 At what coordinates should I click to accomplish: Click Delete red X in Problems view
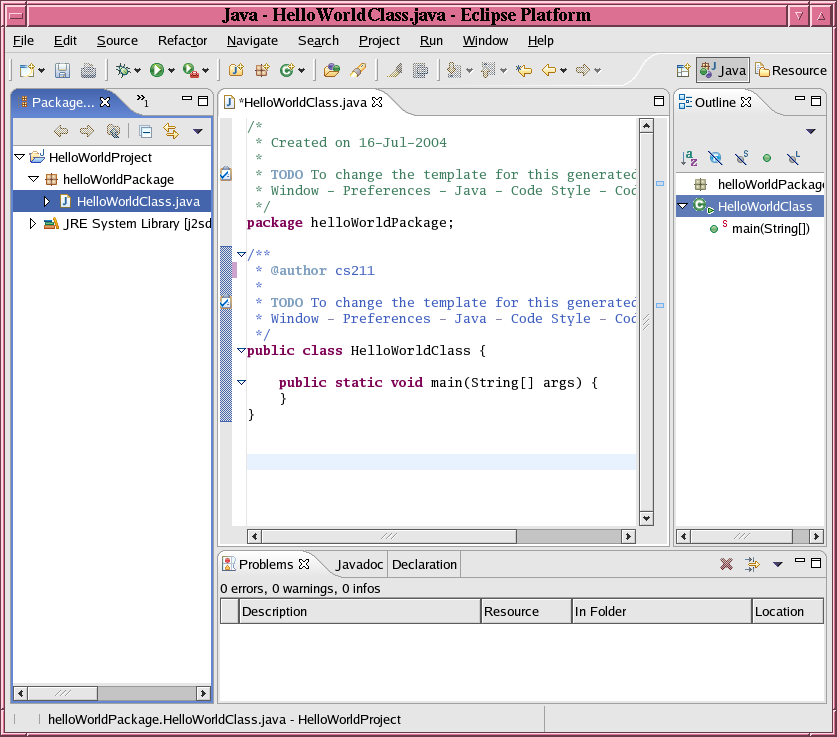726,564
